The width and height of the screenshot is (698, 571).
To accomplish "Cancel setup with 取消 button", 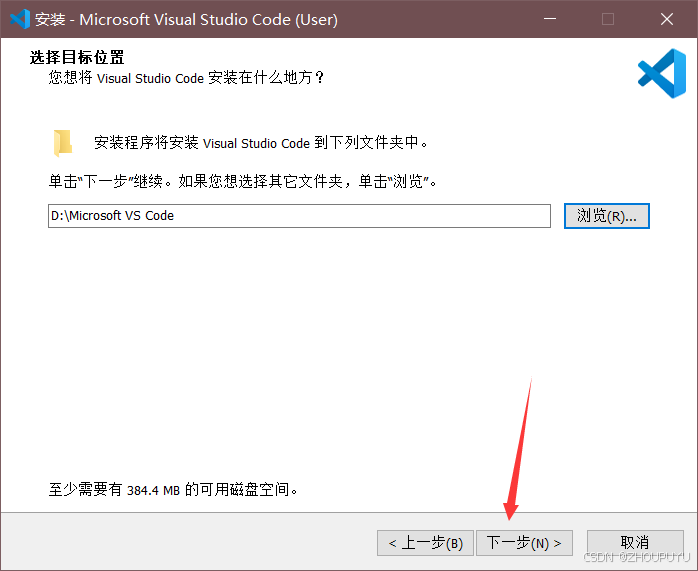I will pos(635,543).
